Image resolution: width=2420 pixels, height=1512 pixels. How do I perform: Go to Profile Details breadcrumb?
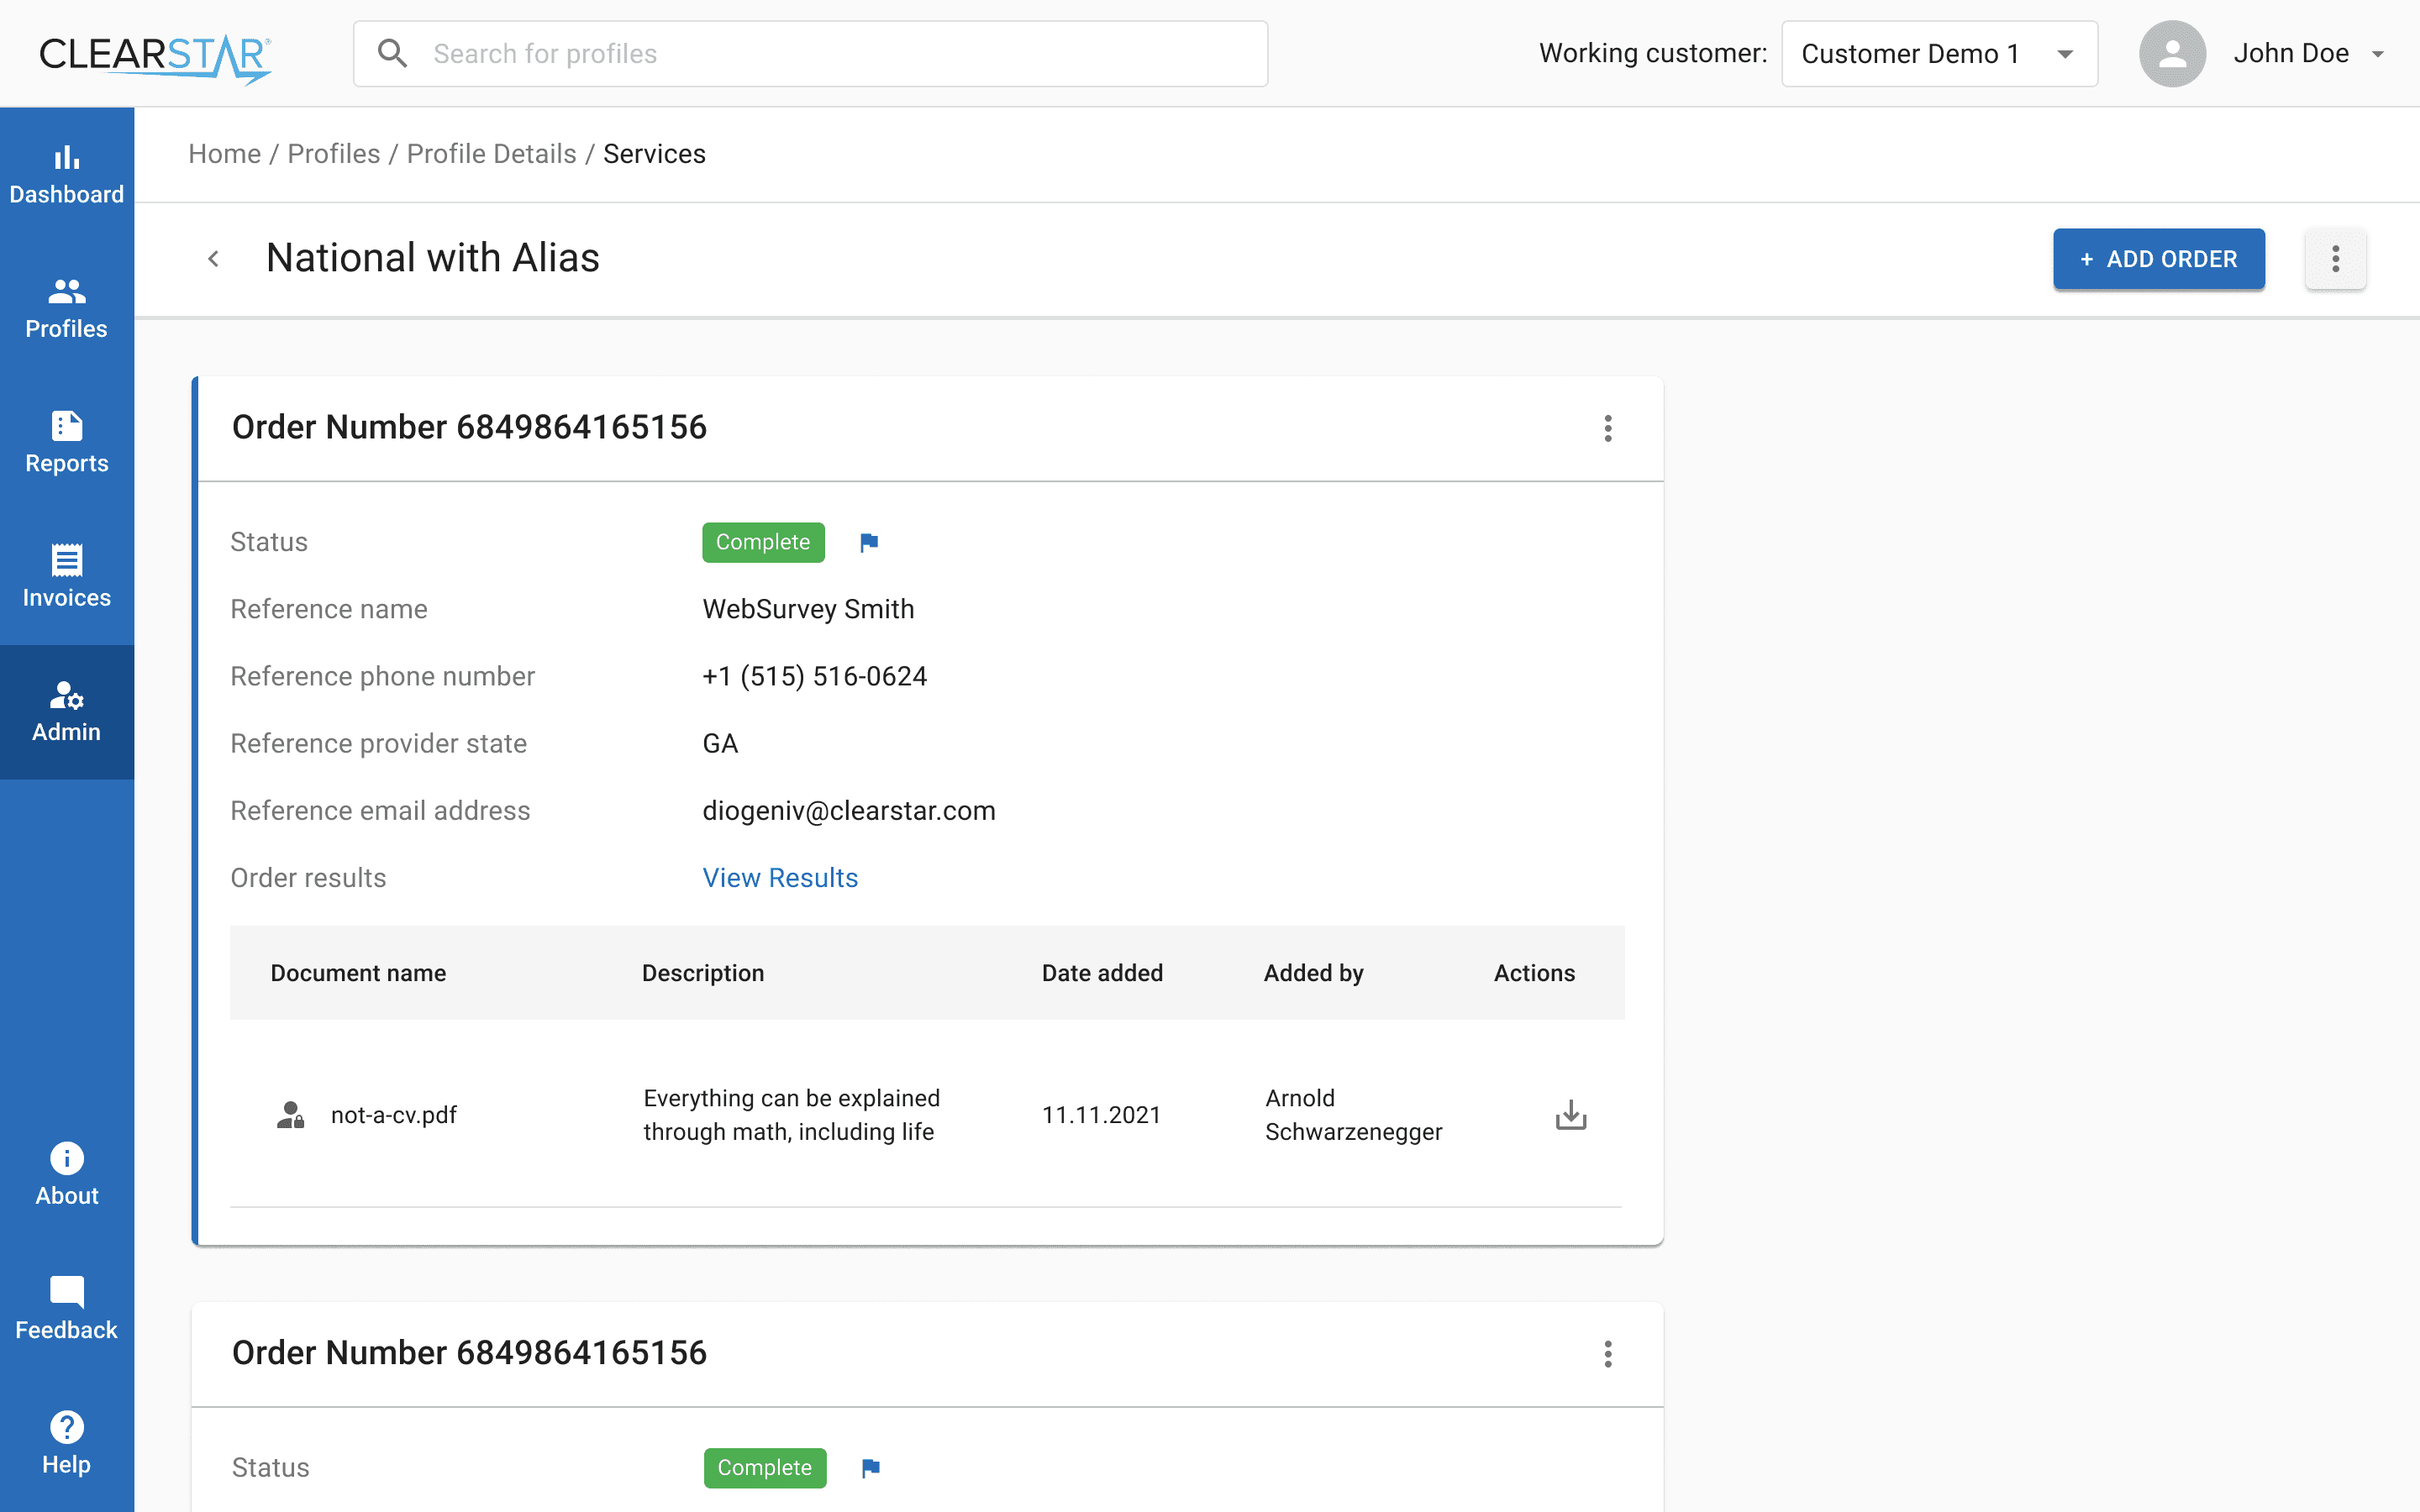tap(491, 154)
